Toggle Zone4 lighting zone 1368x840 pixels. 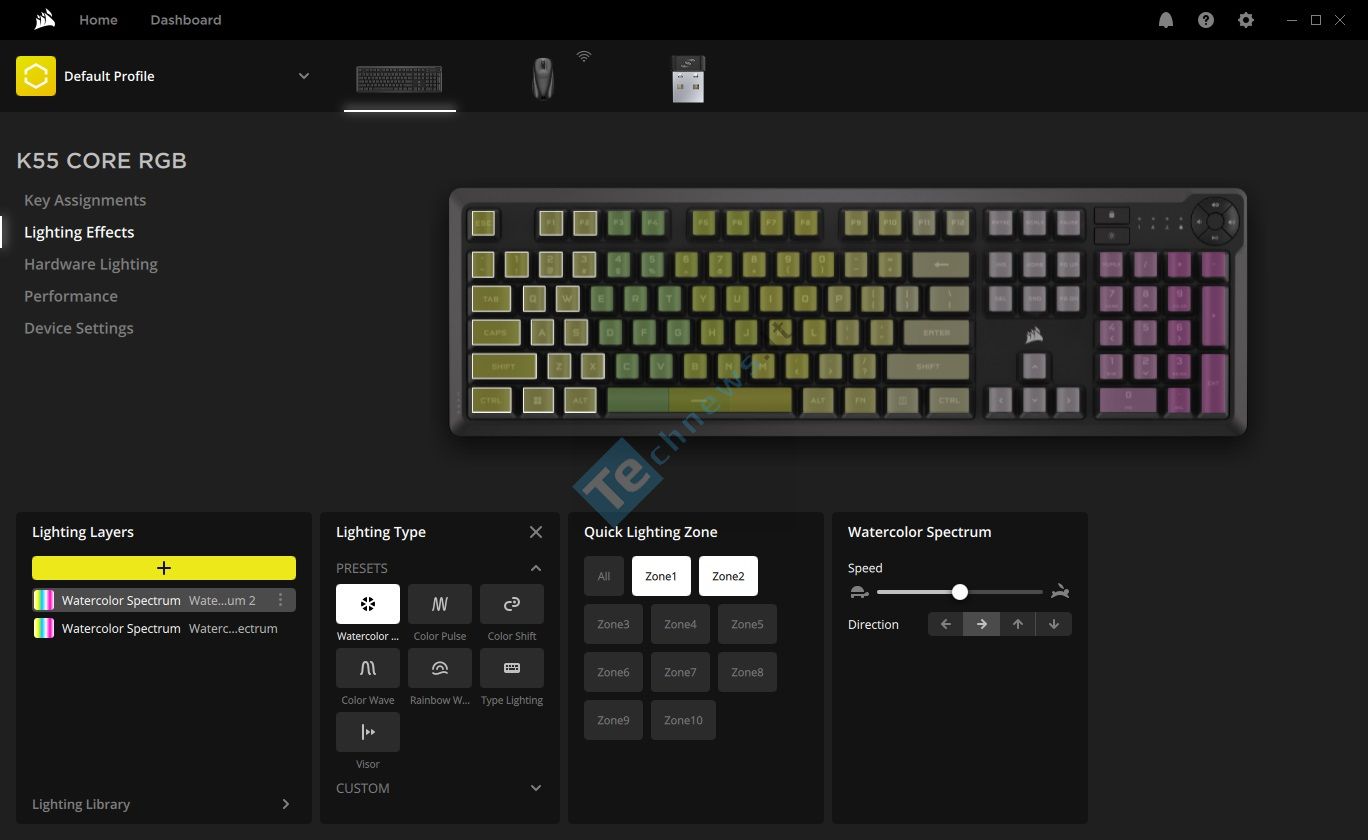[x=680, y=624]
